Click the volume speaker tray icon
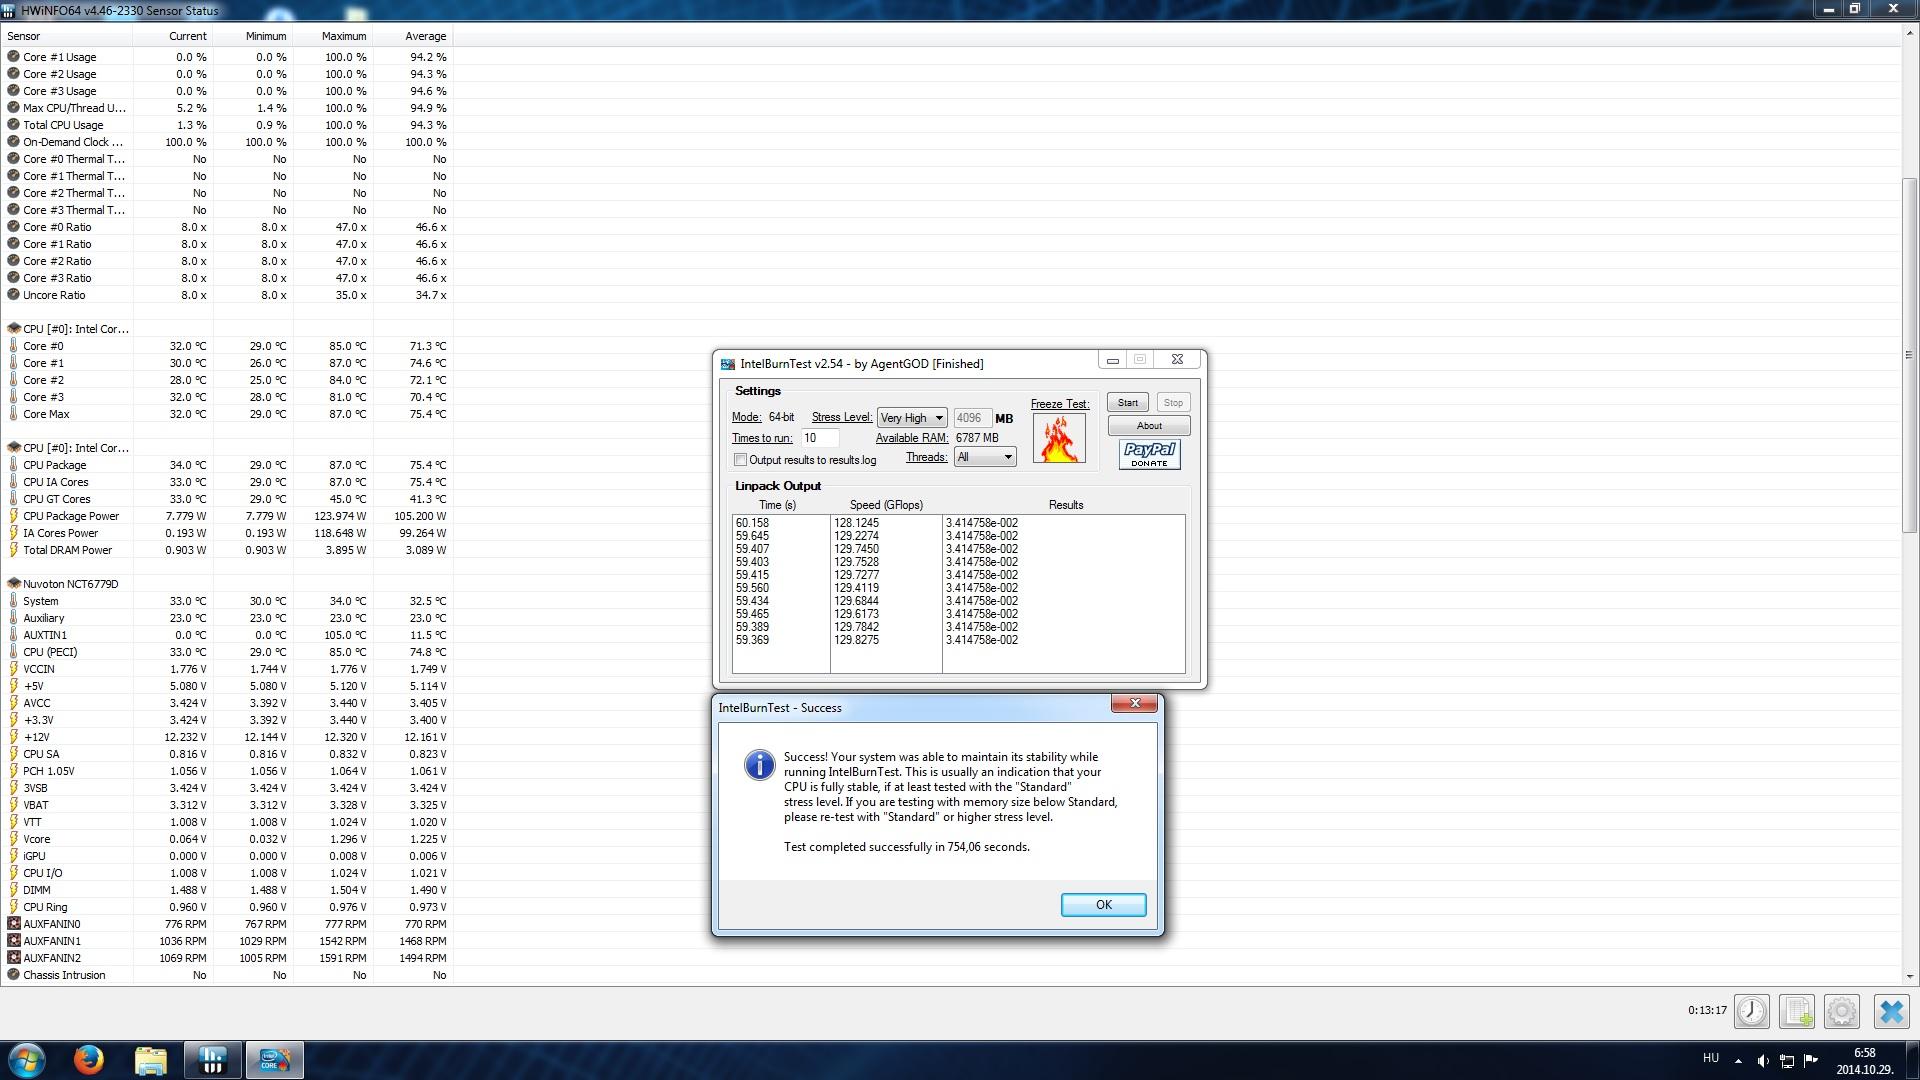The width and height of the screenshot is (1920, 1080). (x=1762, y=1060)
